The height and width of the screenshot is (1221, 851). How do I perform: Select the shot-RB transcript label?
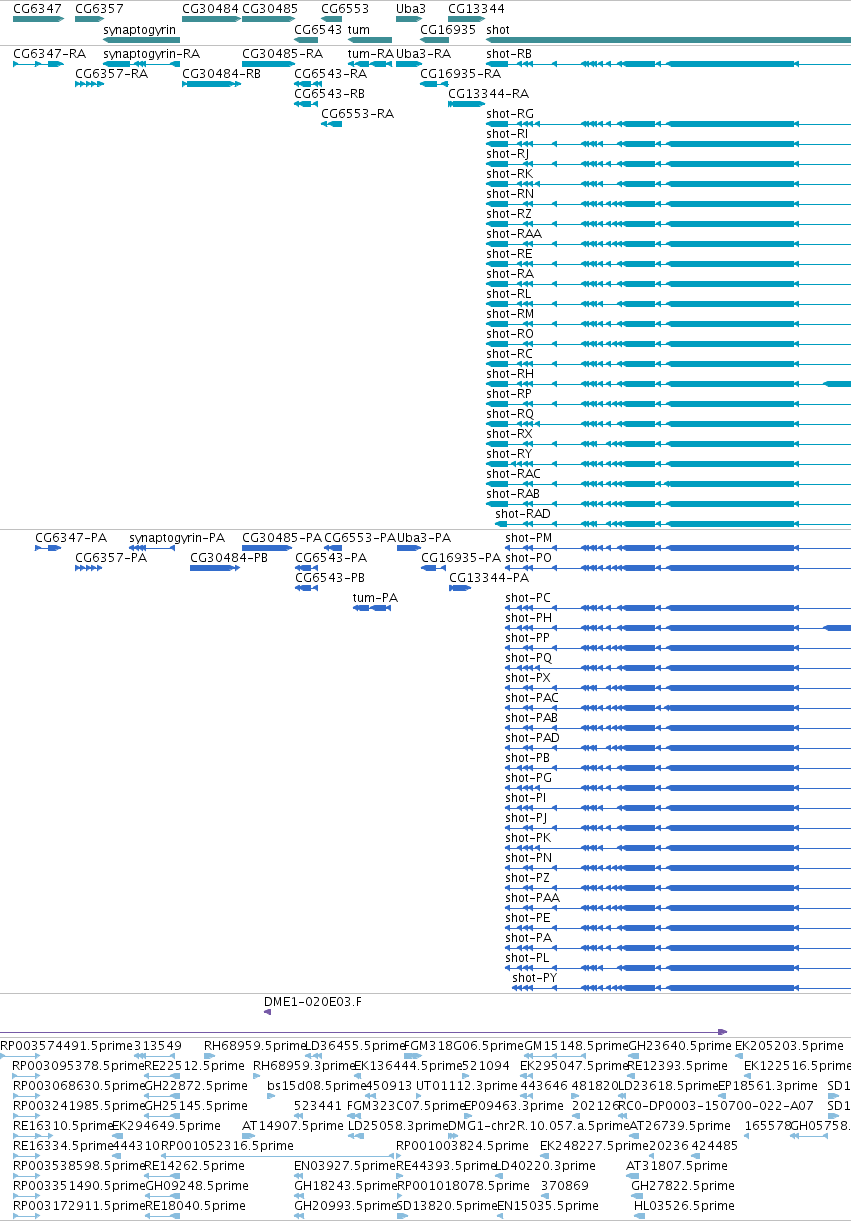coord(509,53)
